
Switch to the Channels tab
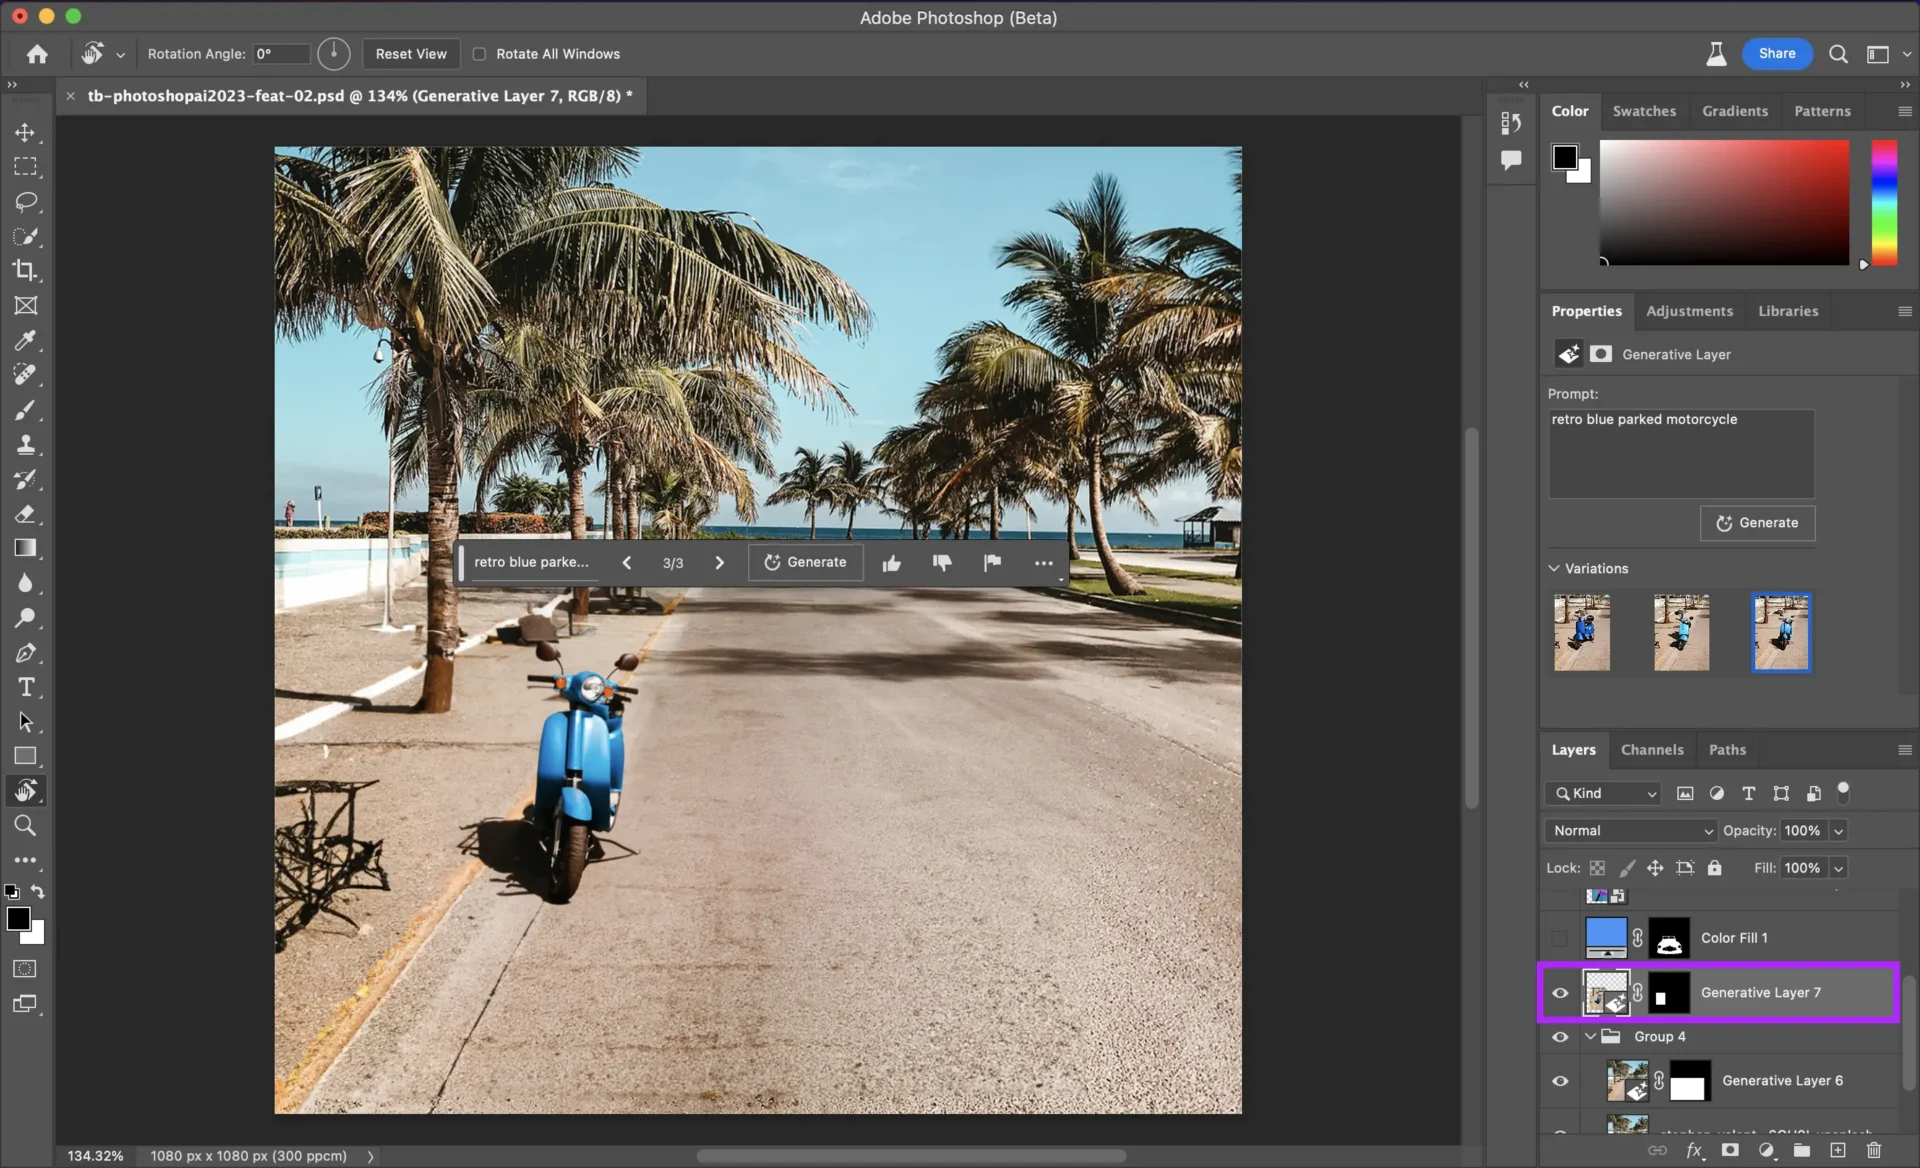pyautogui.click(x=1653, y=749)
